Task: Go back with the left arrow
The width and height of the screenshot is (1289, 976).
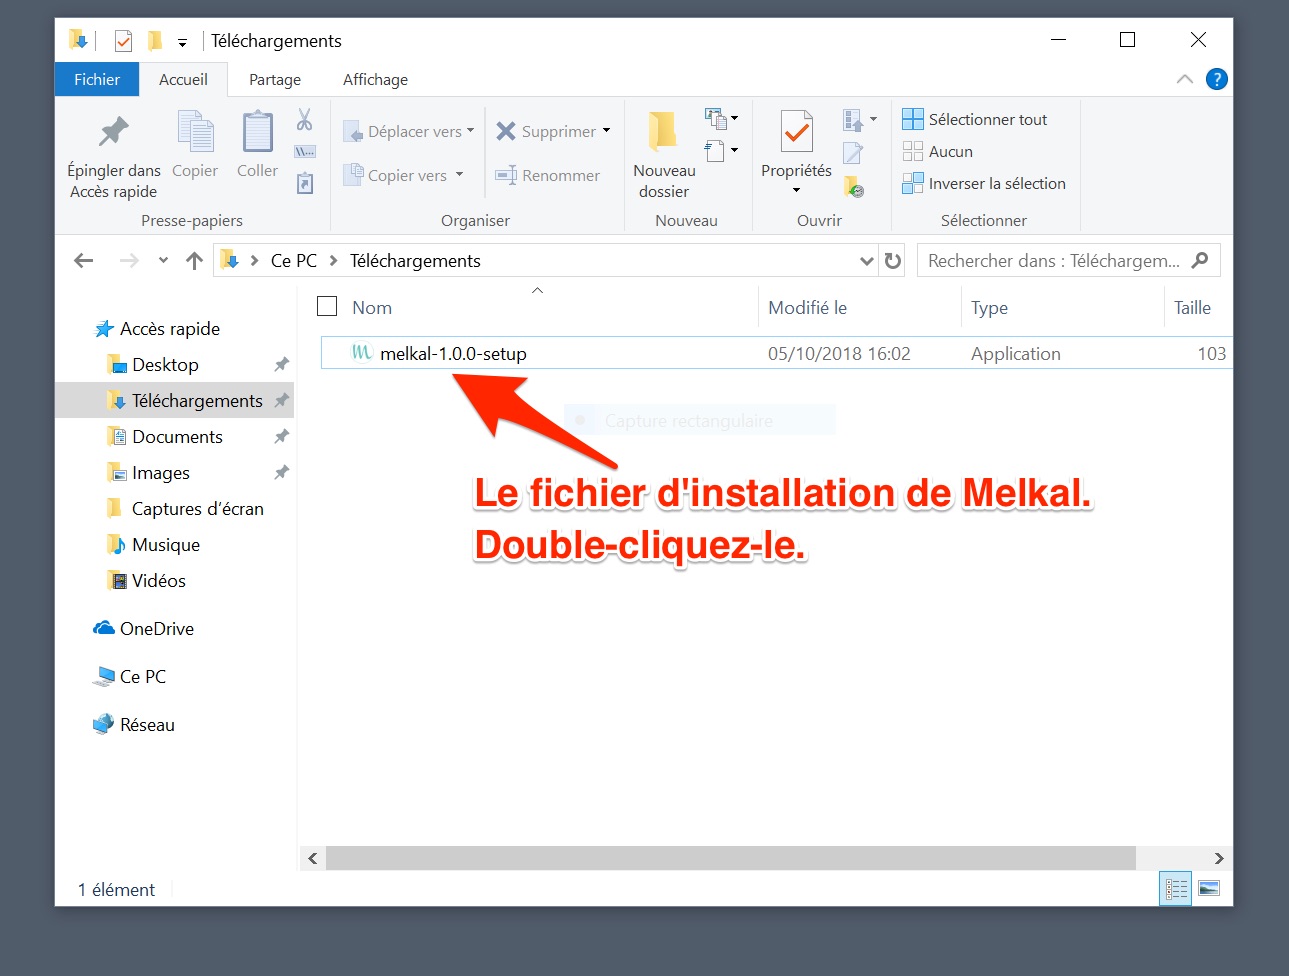Action: tap(84, 261)
